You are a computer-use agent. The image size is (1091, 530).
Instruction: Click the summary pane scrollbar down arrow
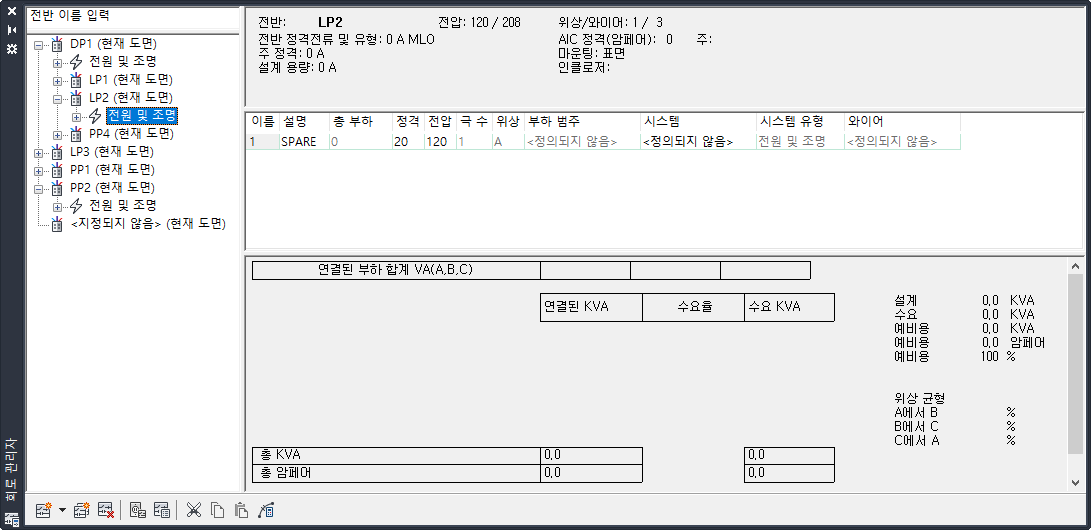[x=1075, y=482]
